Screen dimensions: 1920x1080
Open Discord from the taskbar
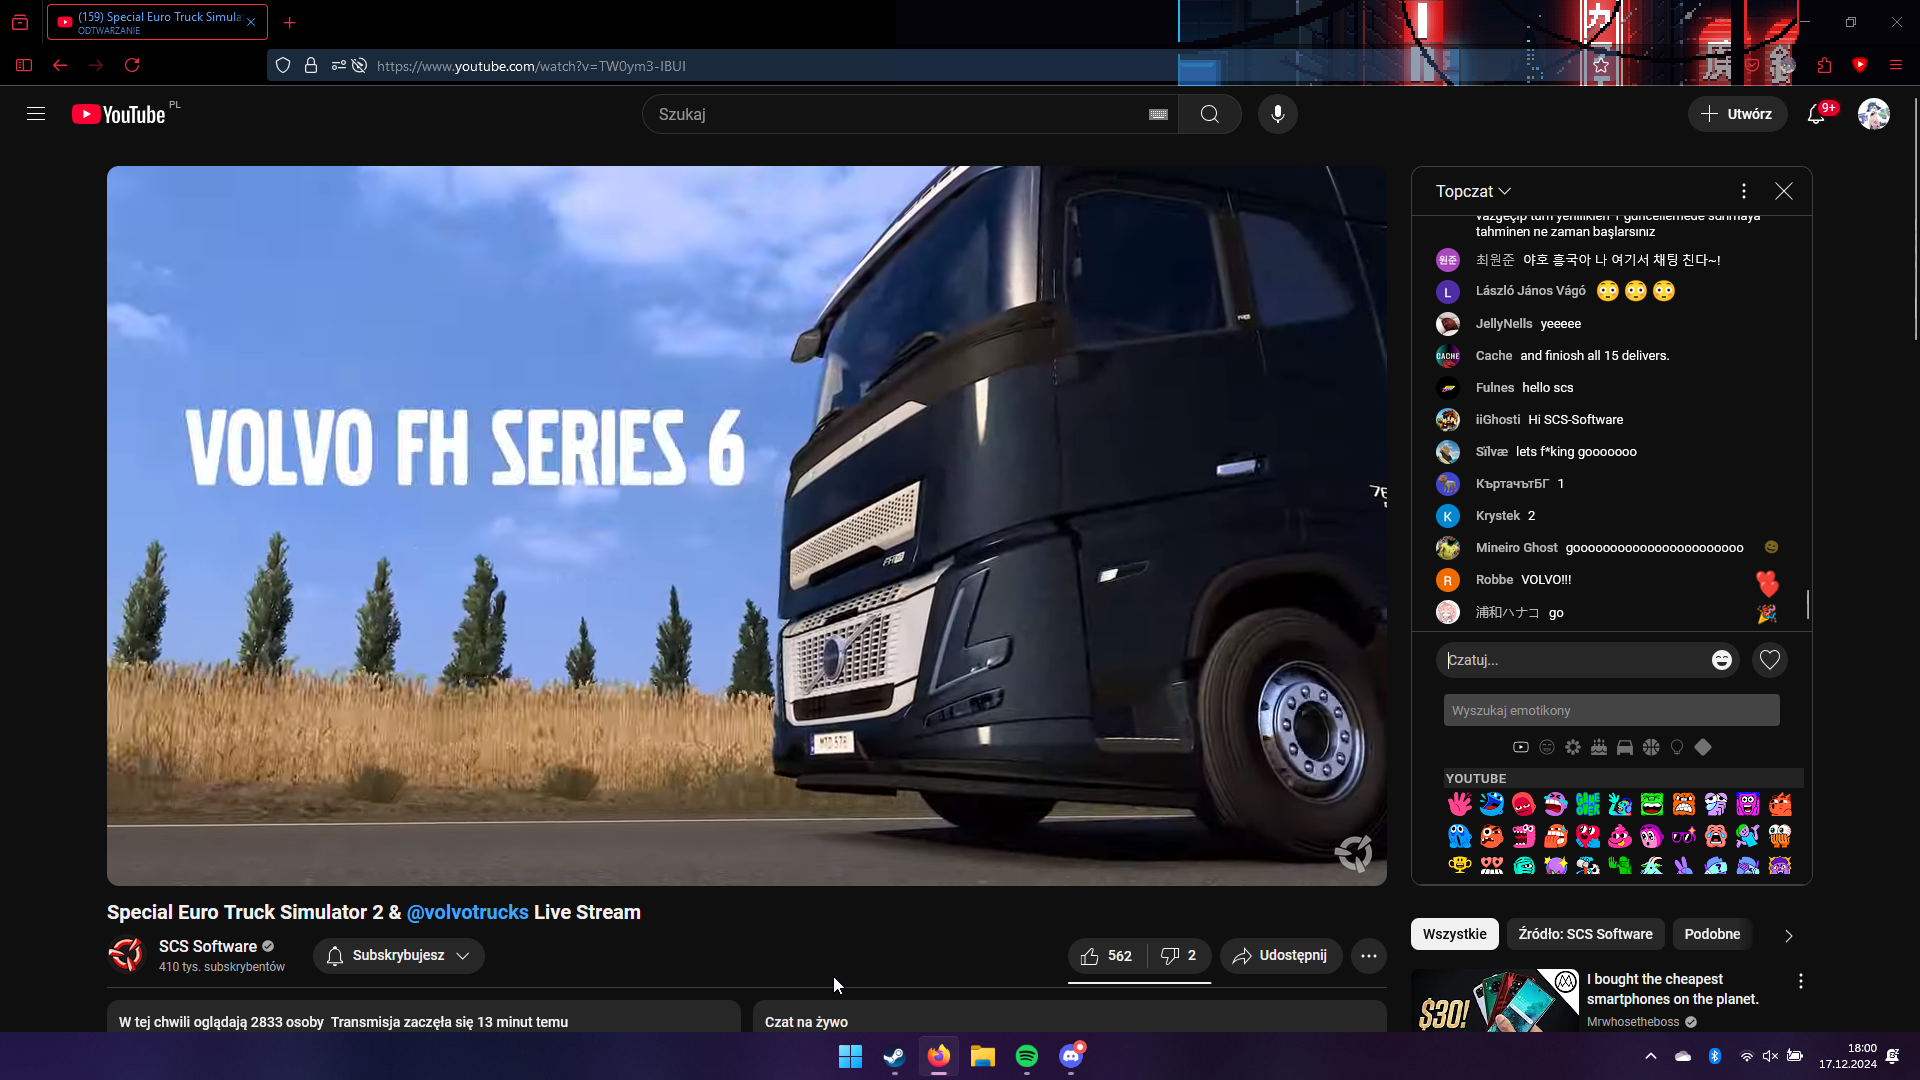click(x=1071, y=1056)
